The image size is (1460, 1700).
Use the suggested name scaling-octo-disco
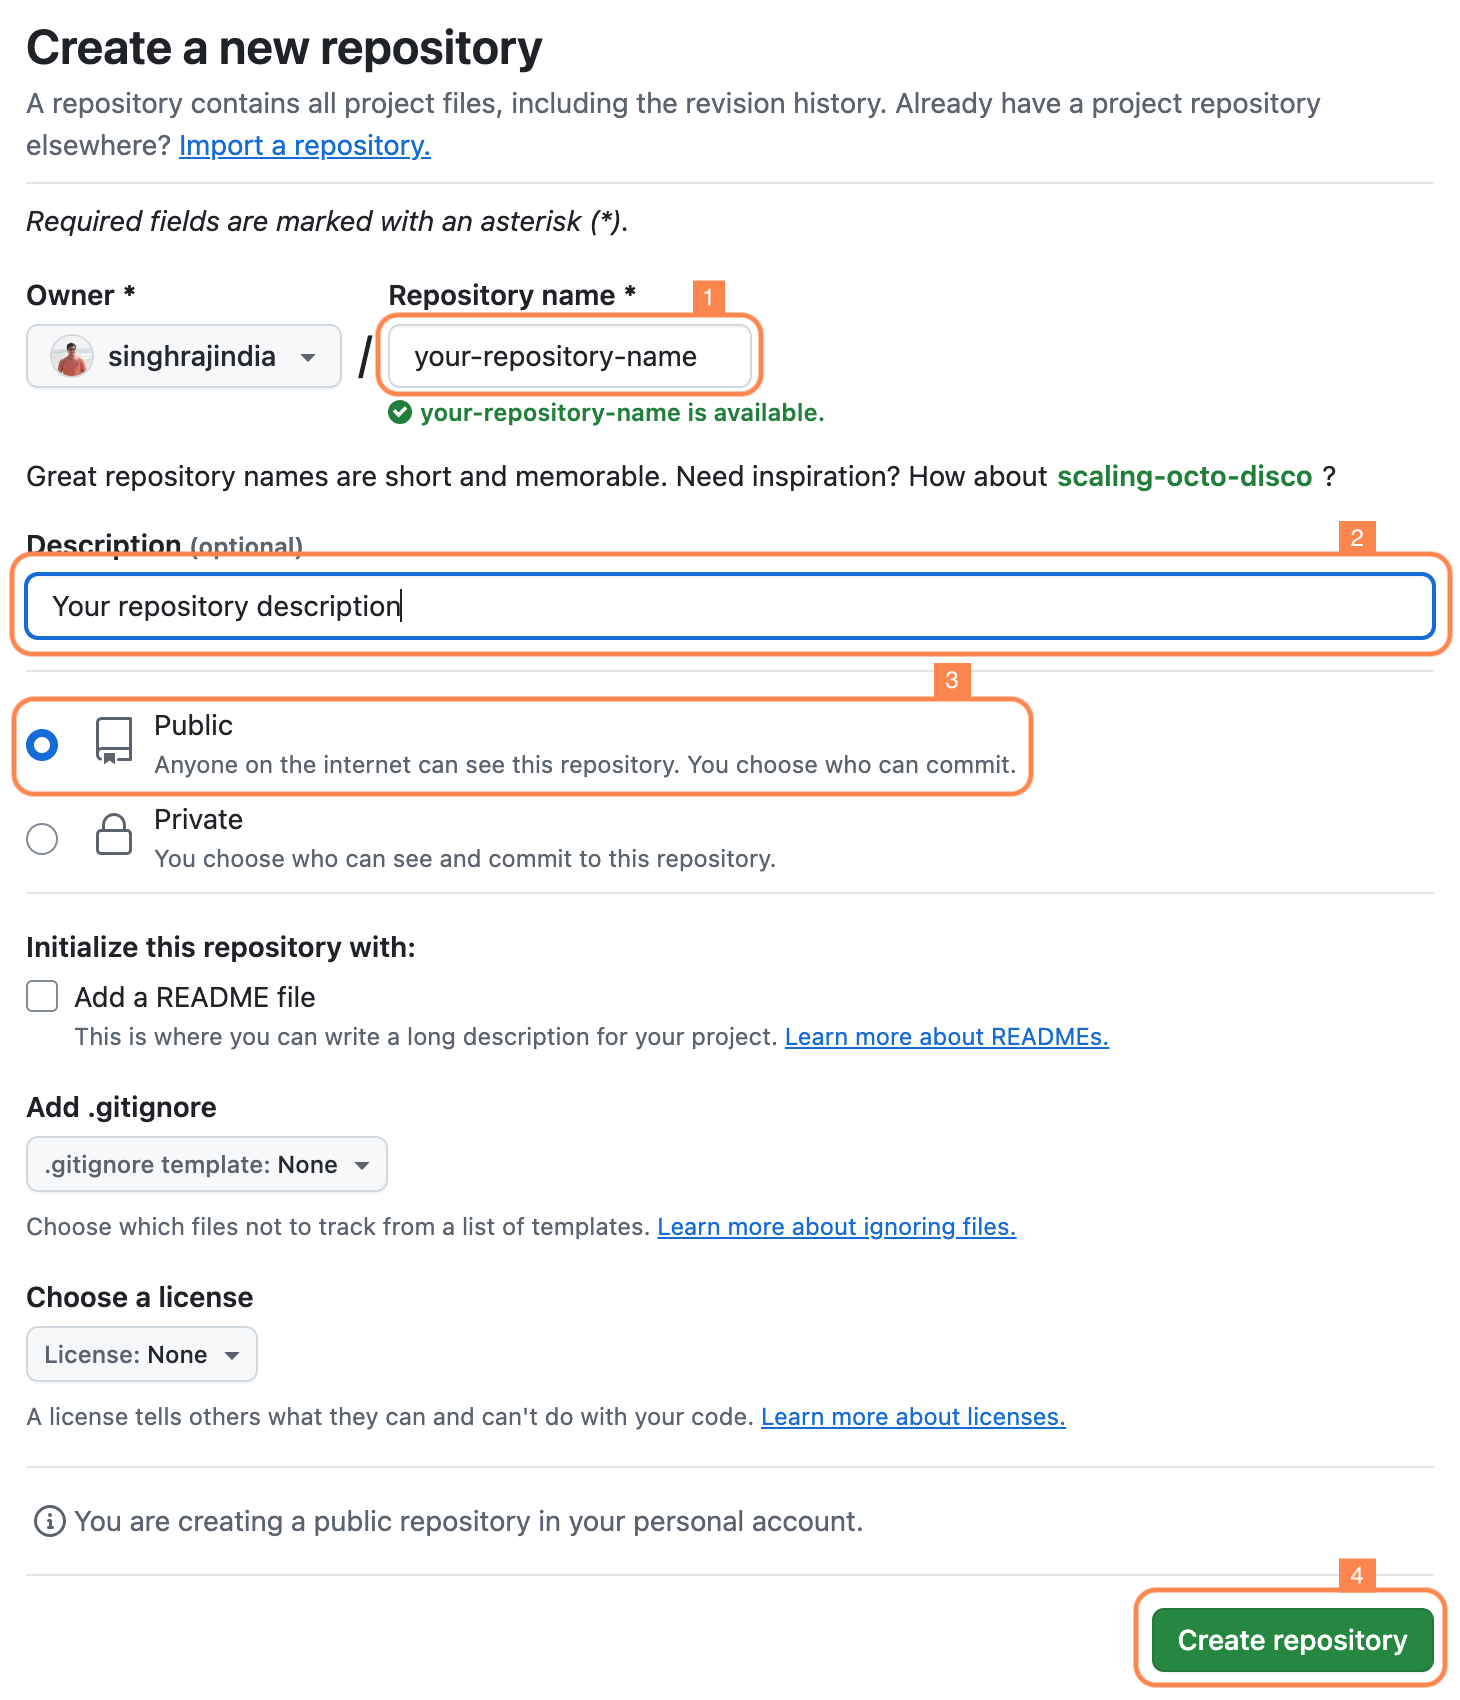tap(1184, 477)
